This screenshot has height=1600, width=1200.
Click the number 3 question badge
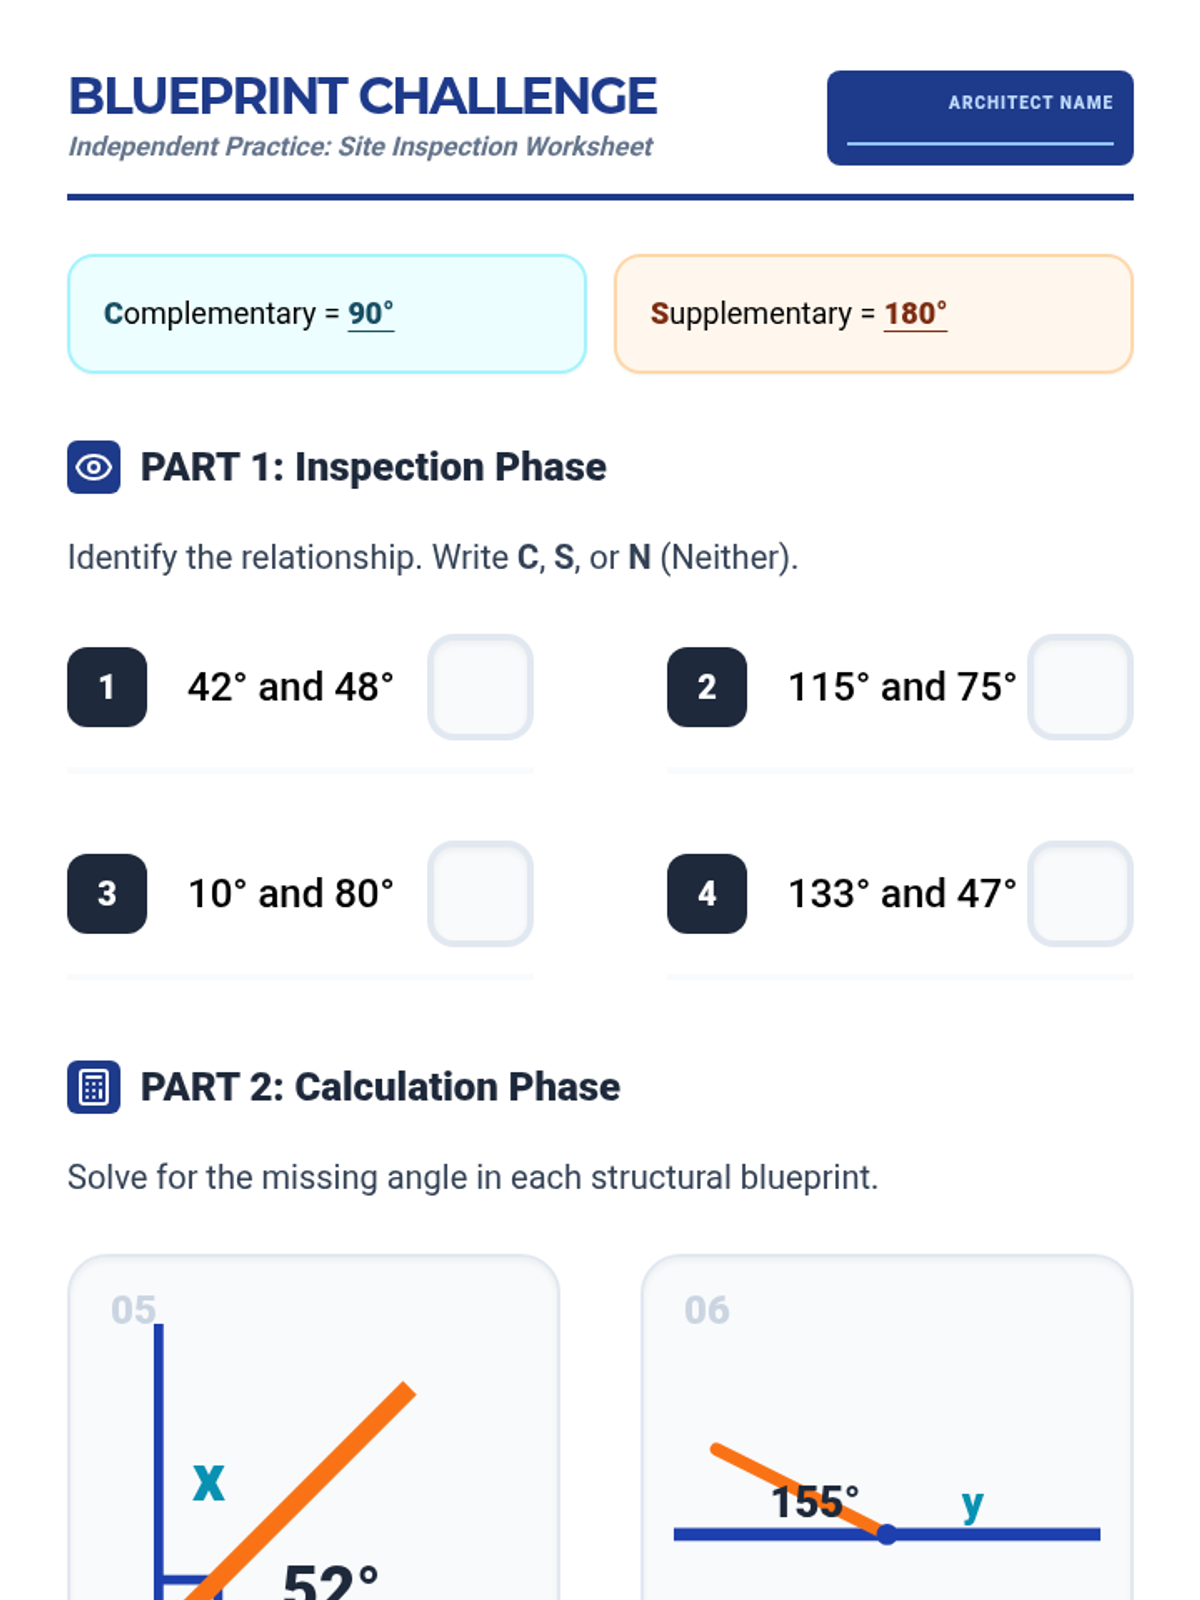pyautogui.click(x=107, y=893)
